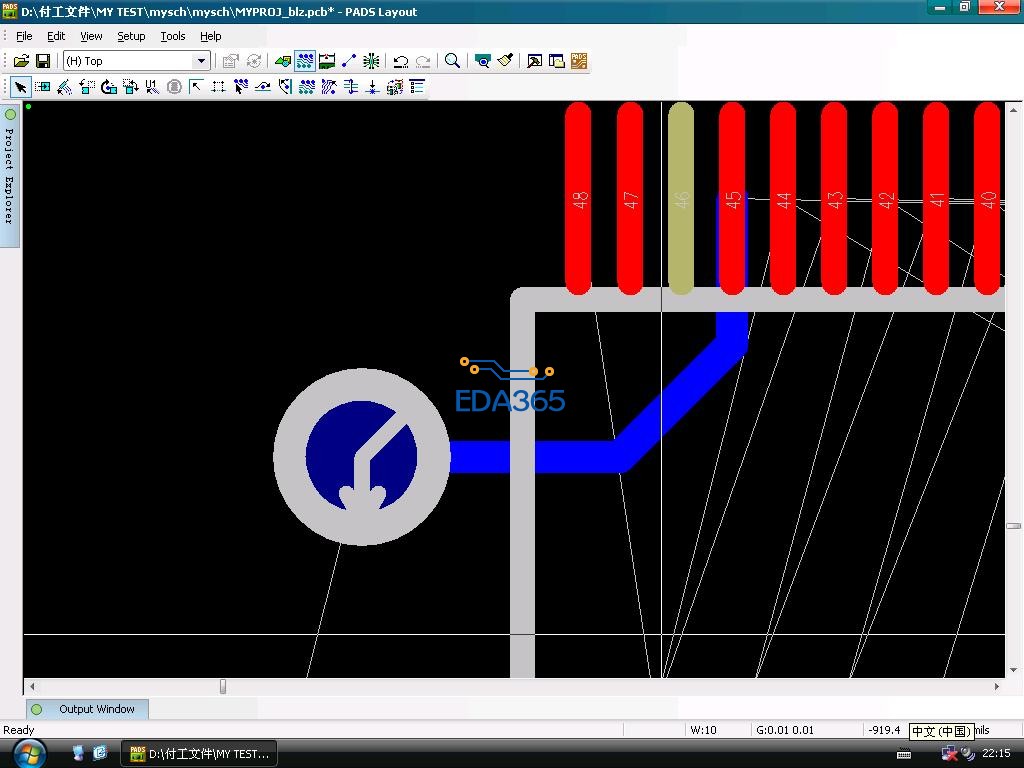This screenshot has height=768, width=1024.
Task: Click the Windows Start button
Action: coord(28,753)
